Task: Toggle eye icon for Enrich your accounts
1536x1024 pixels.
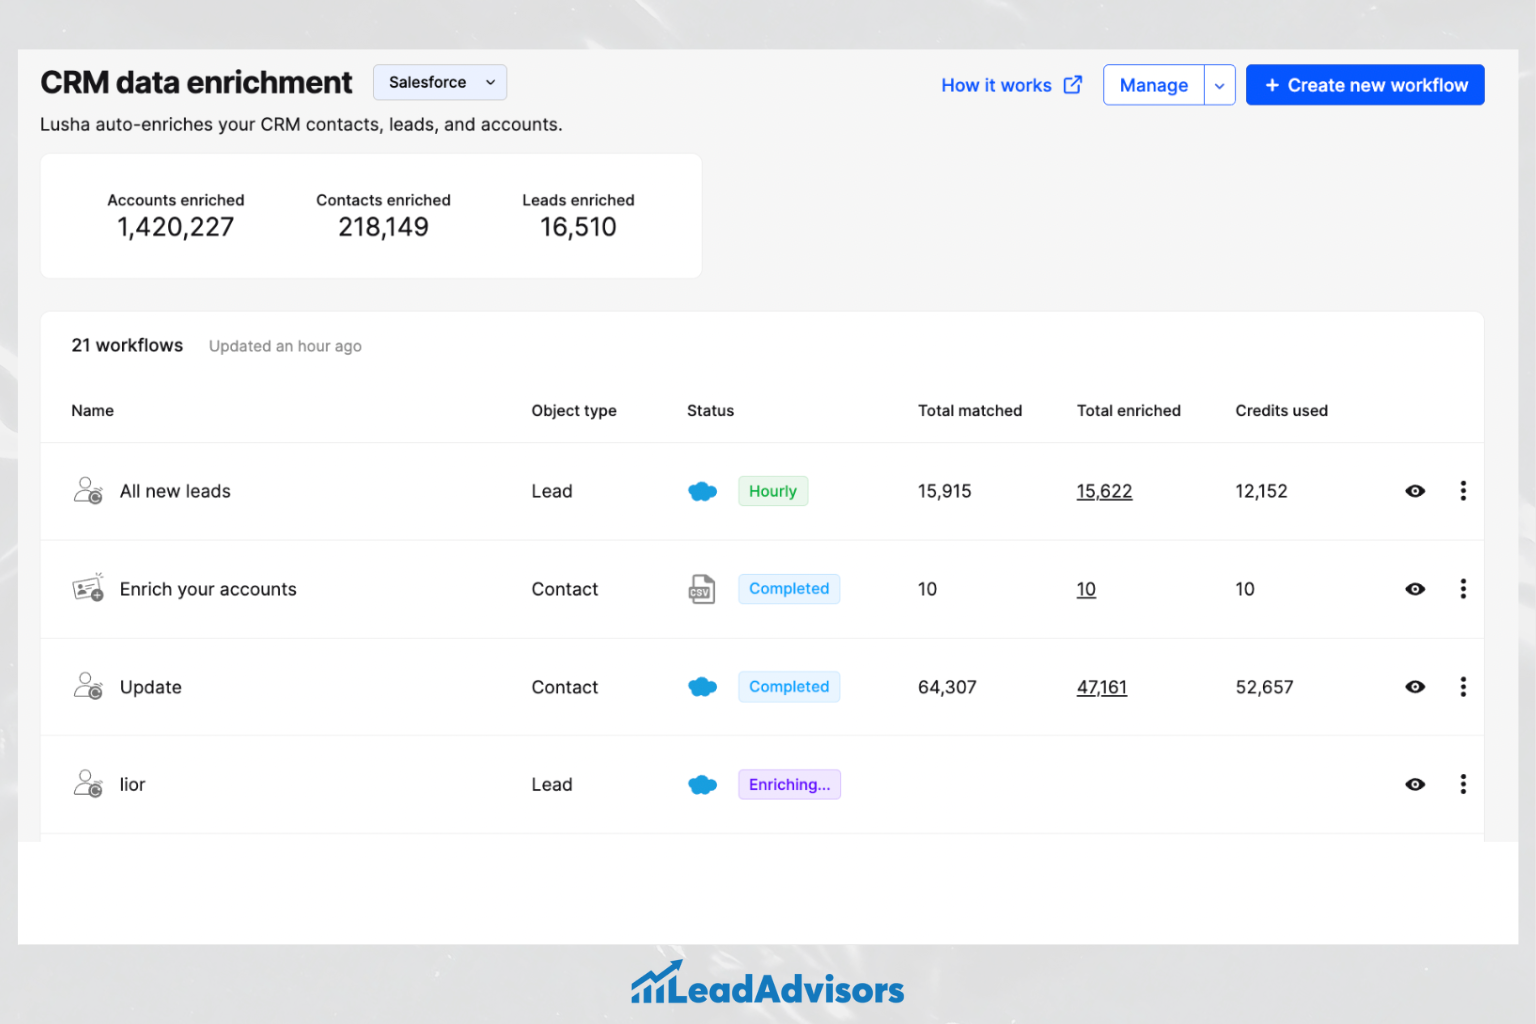Action: pyautogui.click(x=1415, y=589)
